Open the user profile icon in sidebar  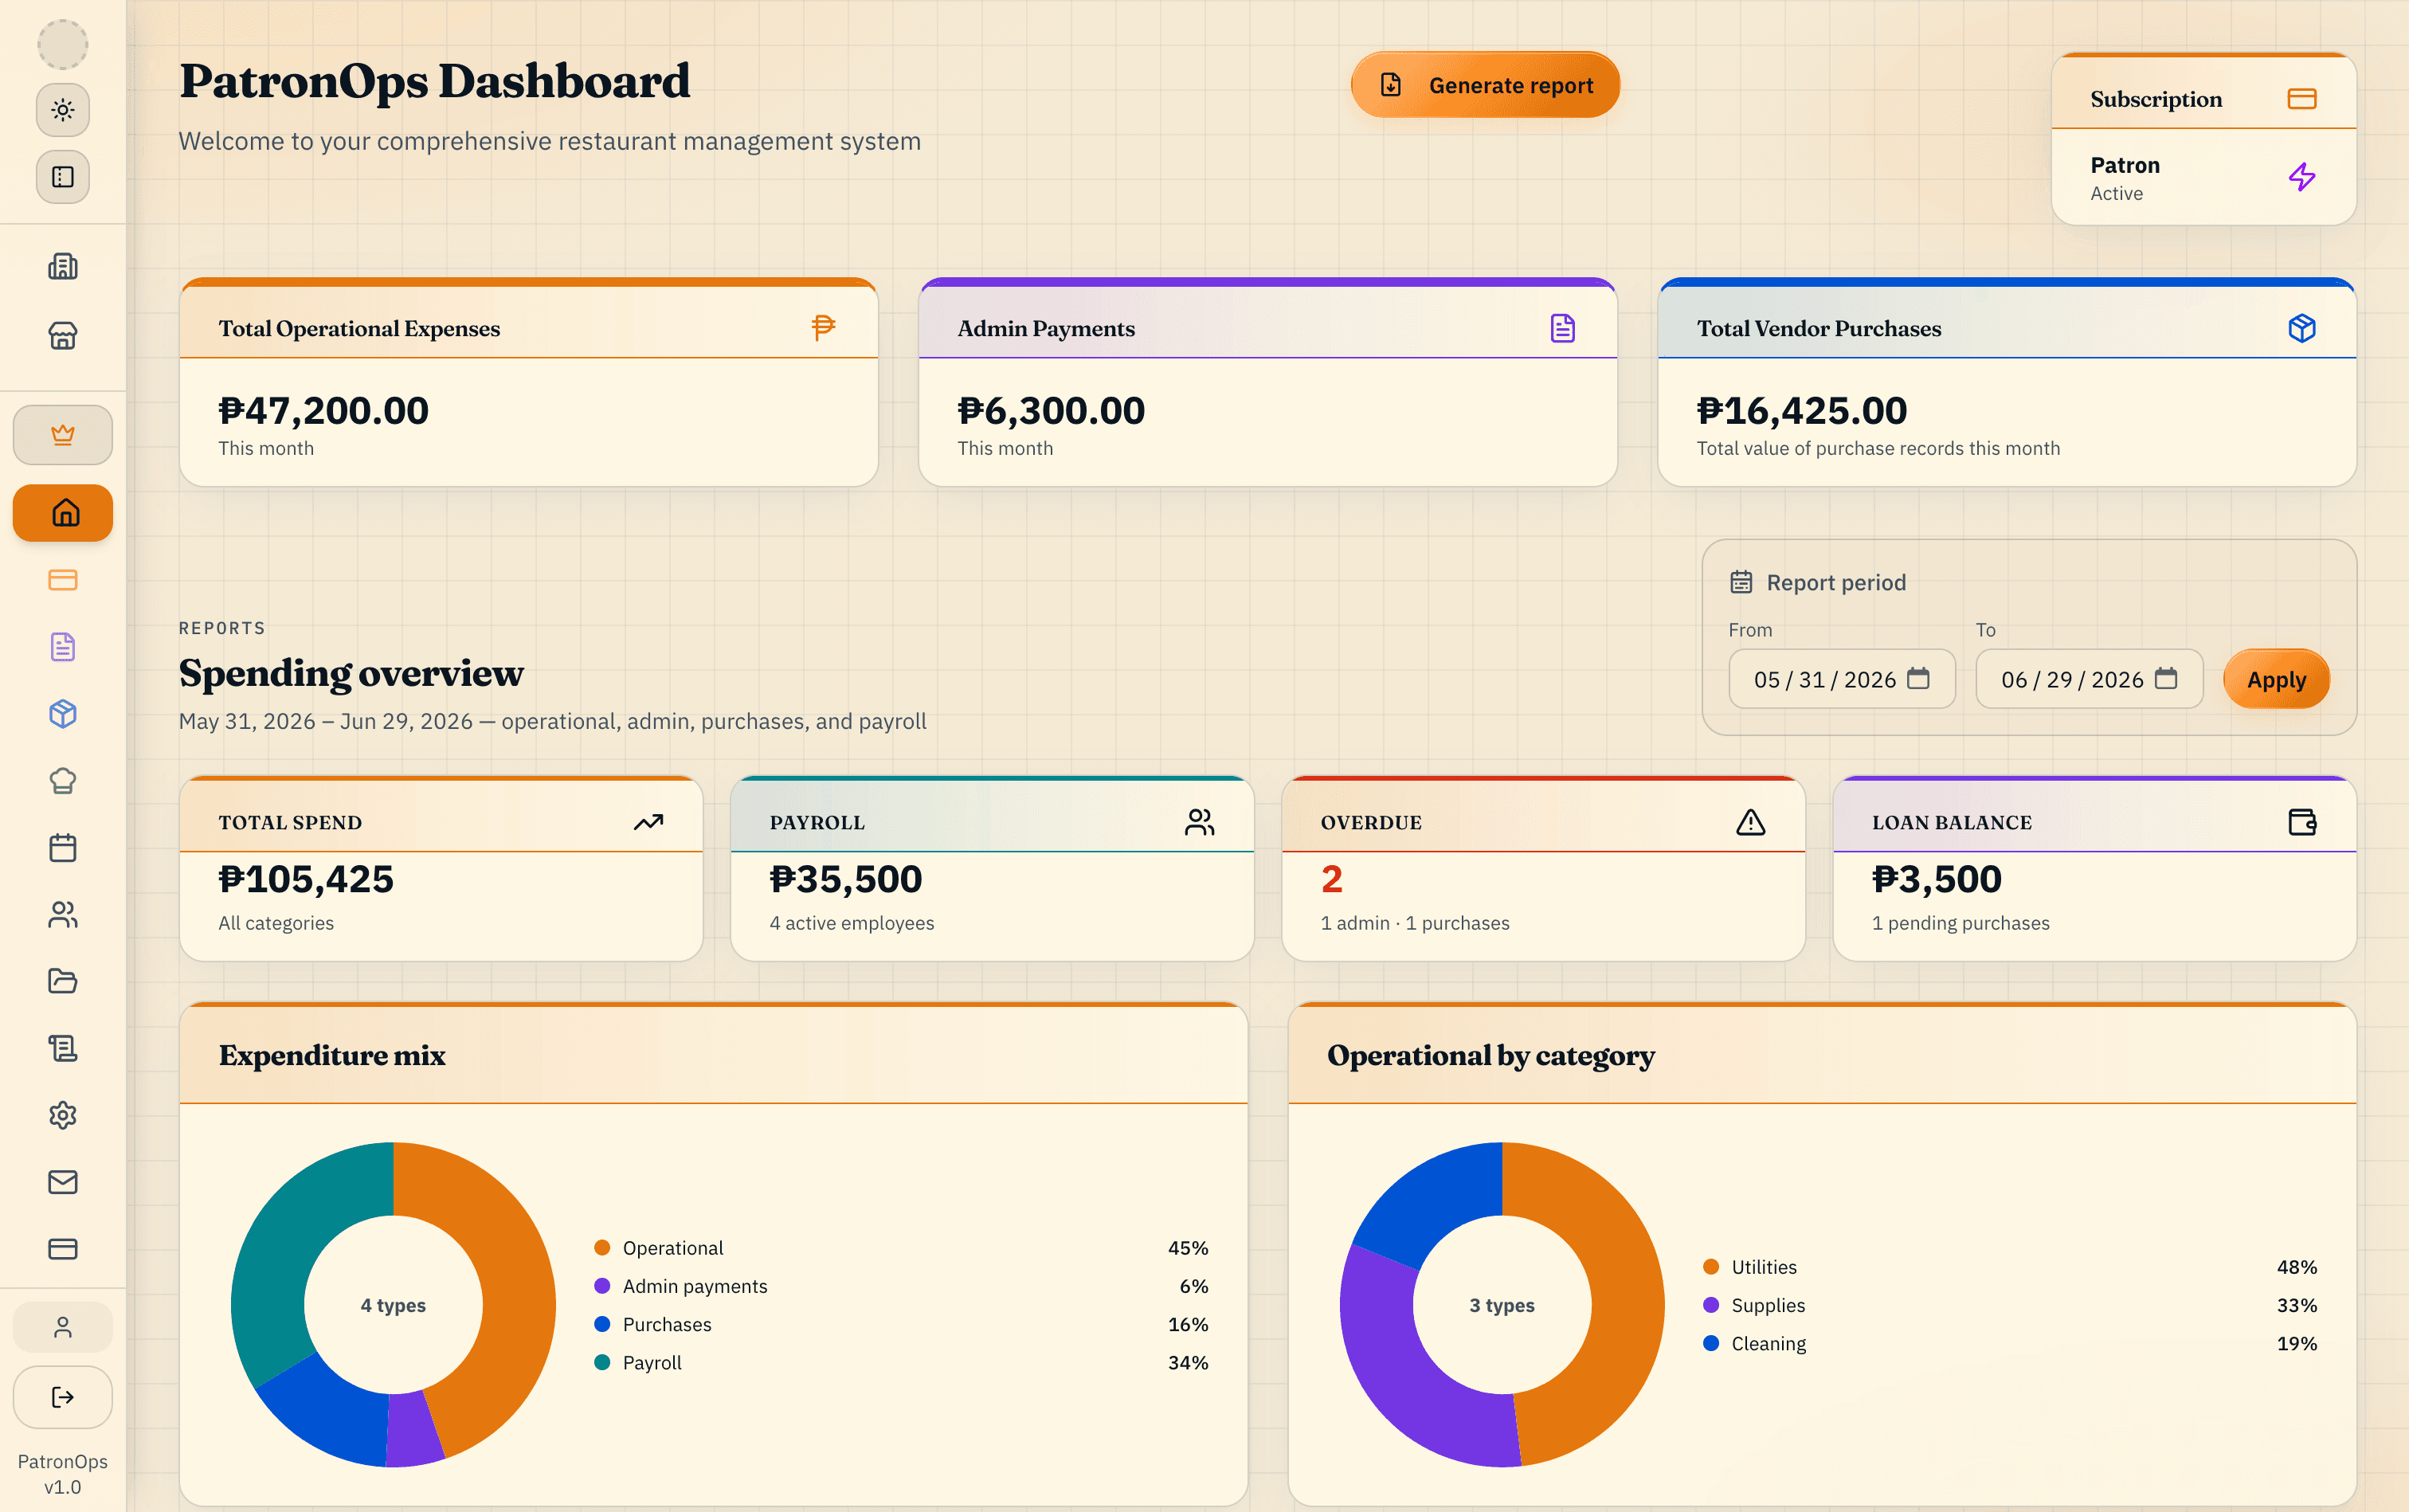(x=62, y=1327)
